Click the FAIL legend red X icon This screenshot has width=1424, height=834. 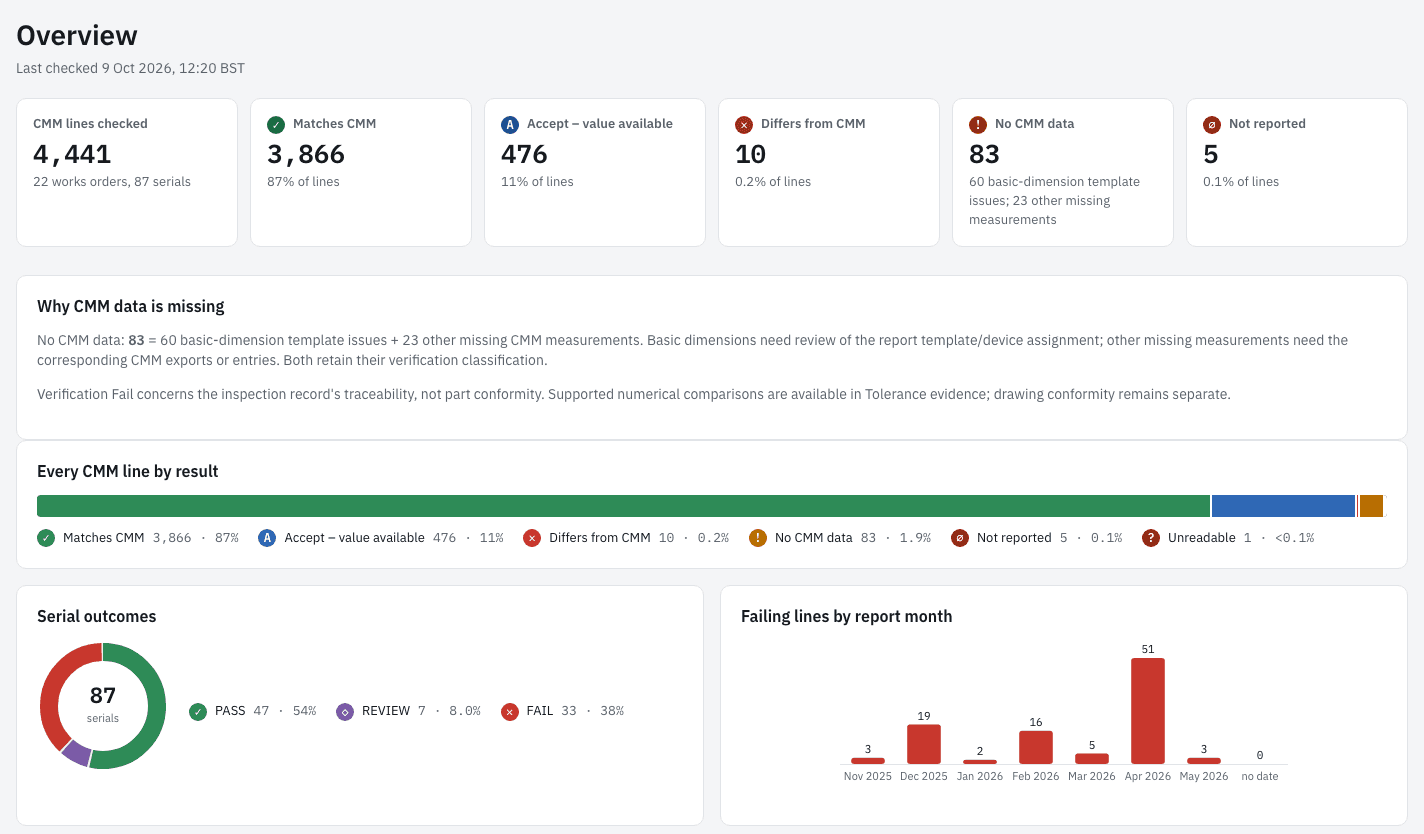coord(509,712)
